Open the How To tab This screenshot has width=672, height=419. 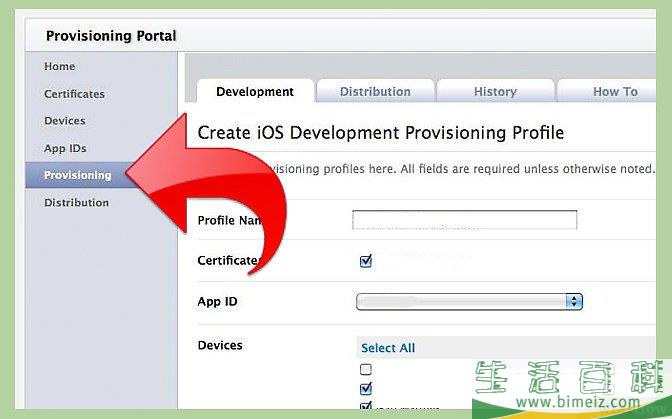tap(613, 91)
